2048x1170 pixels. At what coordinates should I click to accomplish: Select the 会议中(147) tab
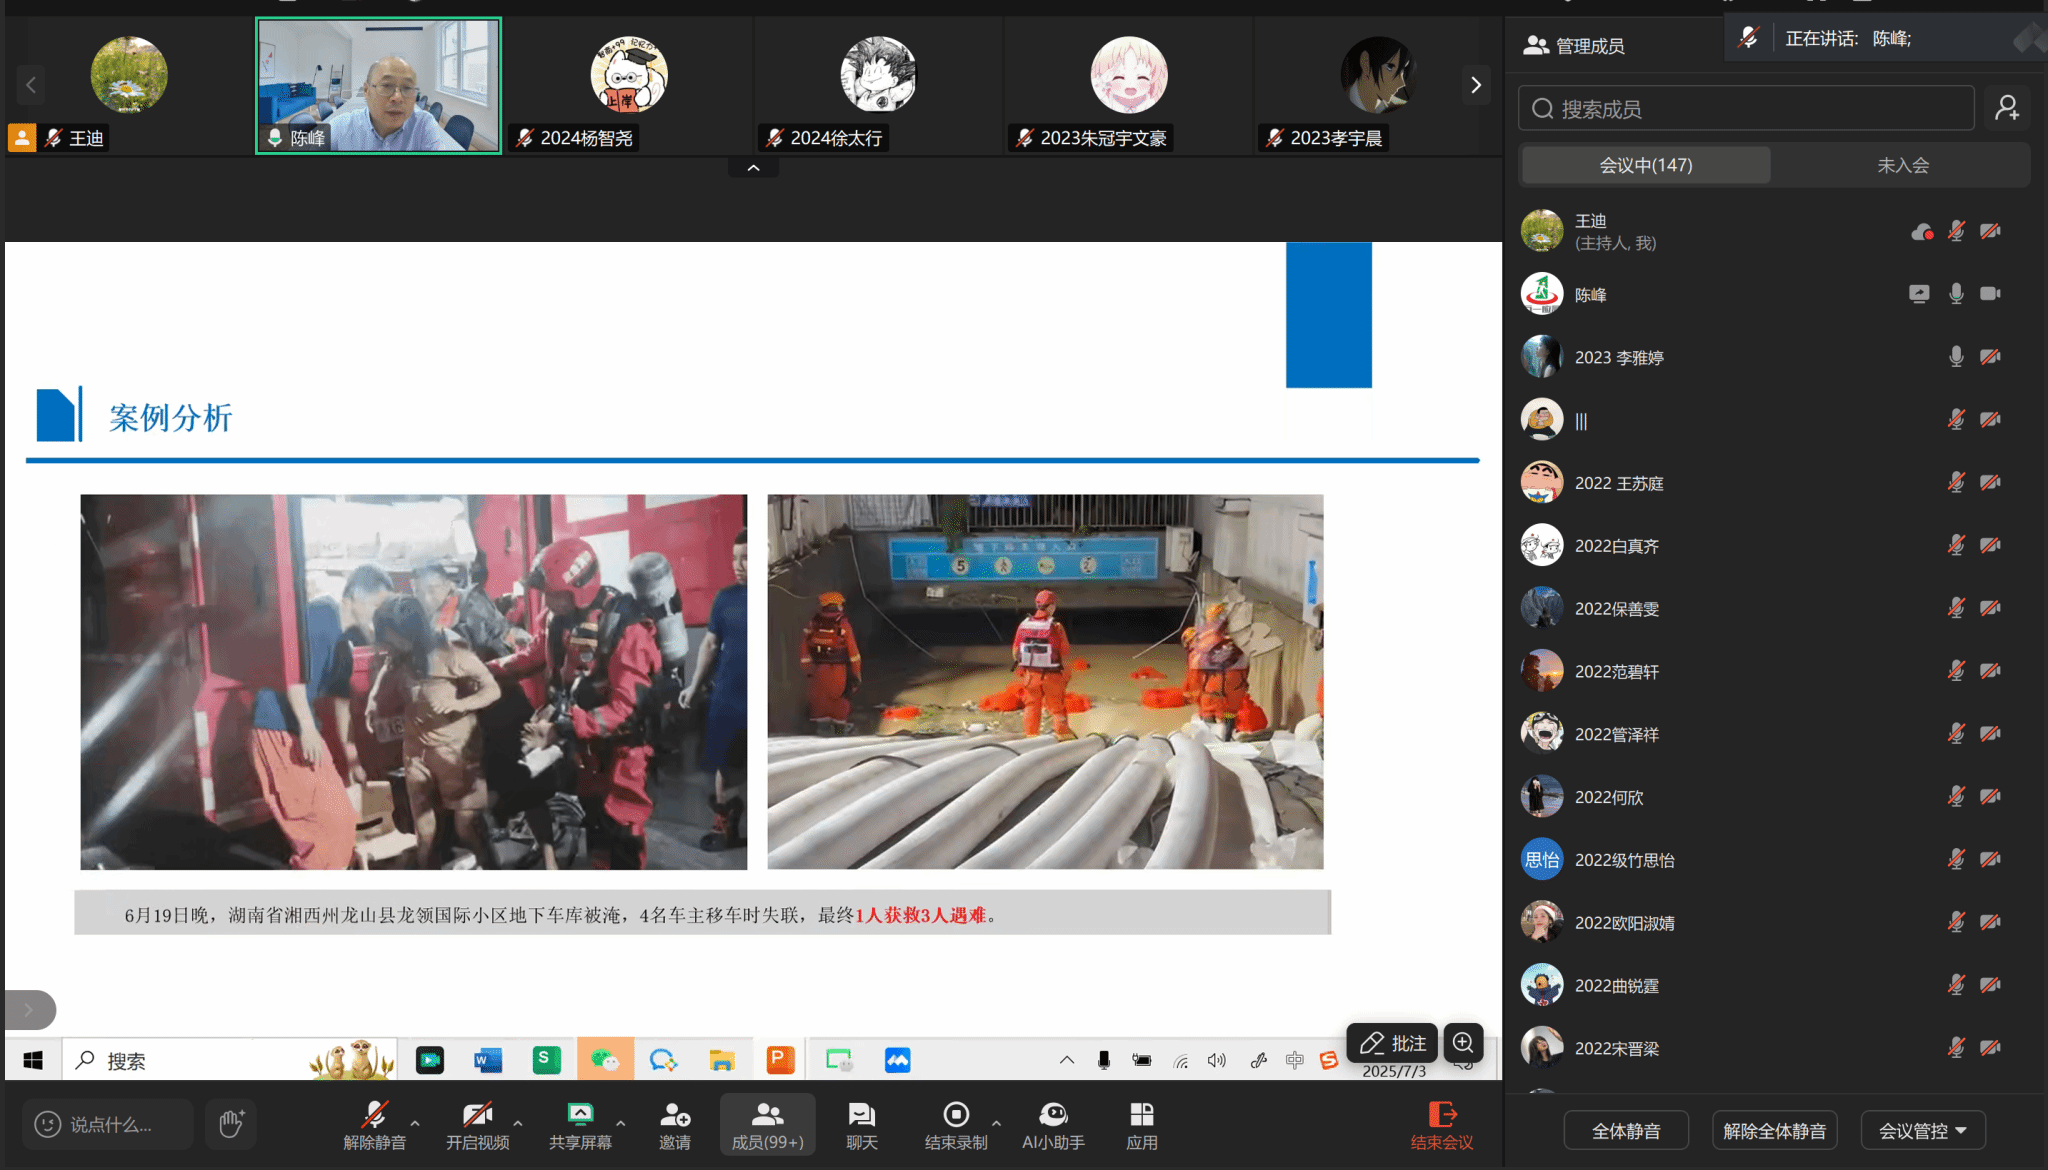tap(1646, 165)
